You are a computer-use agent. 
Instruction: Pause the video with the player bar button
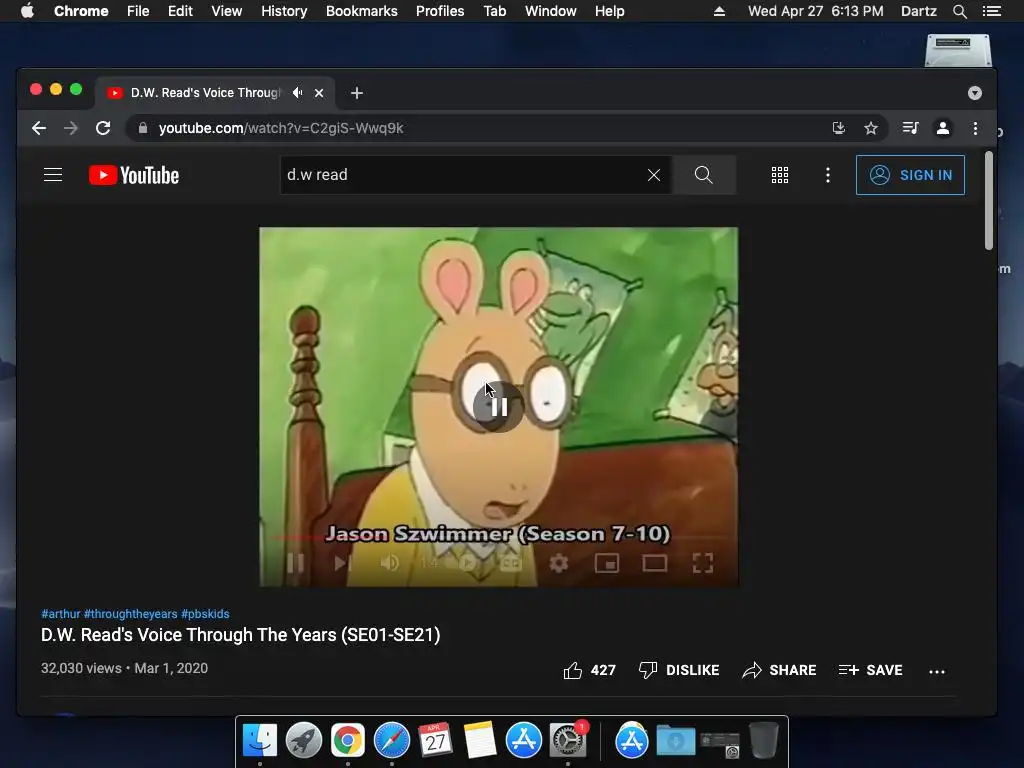295,563
